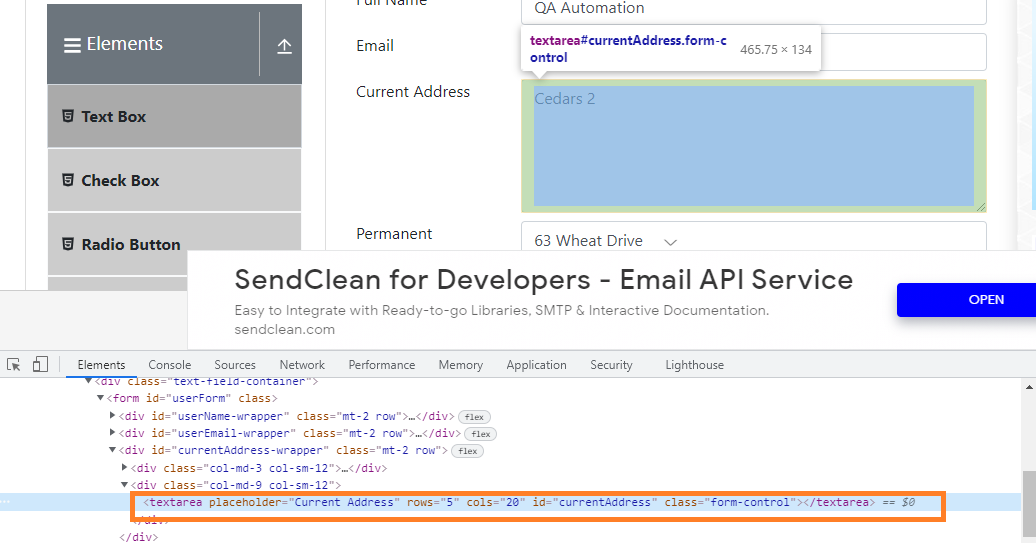Click the Full Name field with QA Automation
Image resolution: width=1036 pixels, height=543 pixels.
click(x=754, y=10)
